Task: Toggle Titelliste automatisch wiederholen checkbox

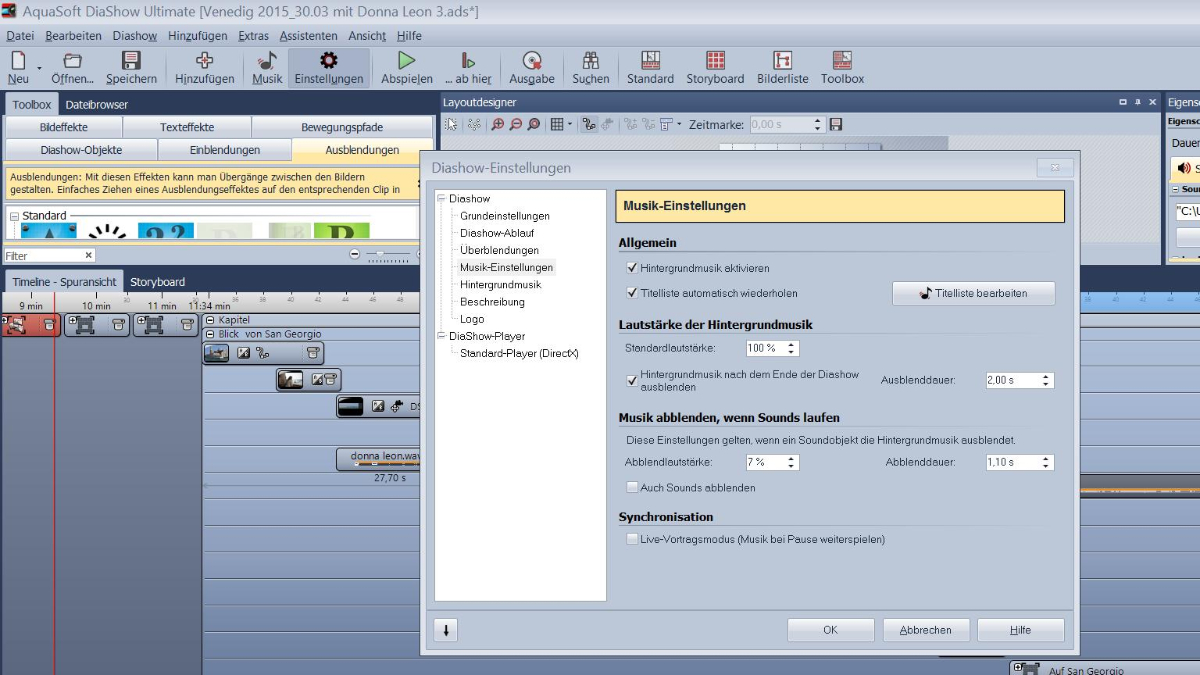Action: 632,293
